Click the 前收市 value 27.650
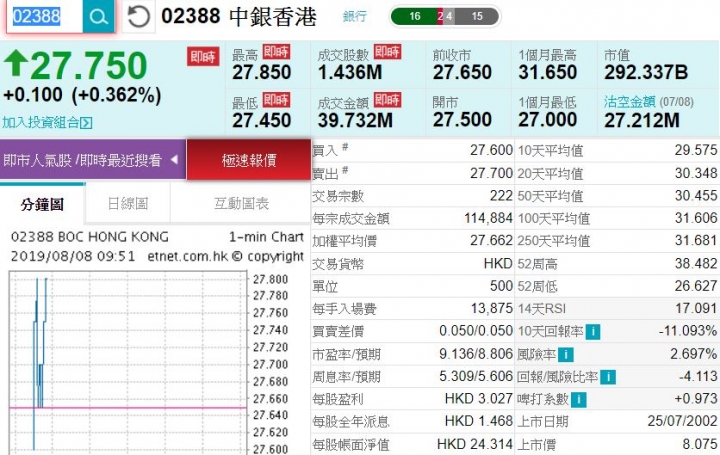The image size is (720, 455). (462, 73)
